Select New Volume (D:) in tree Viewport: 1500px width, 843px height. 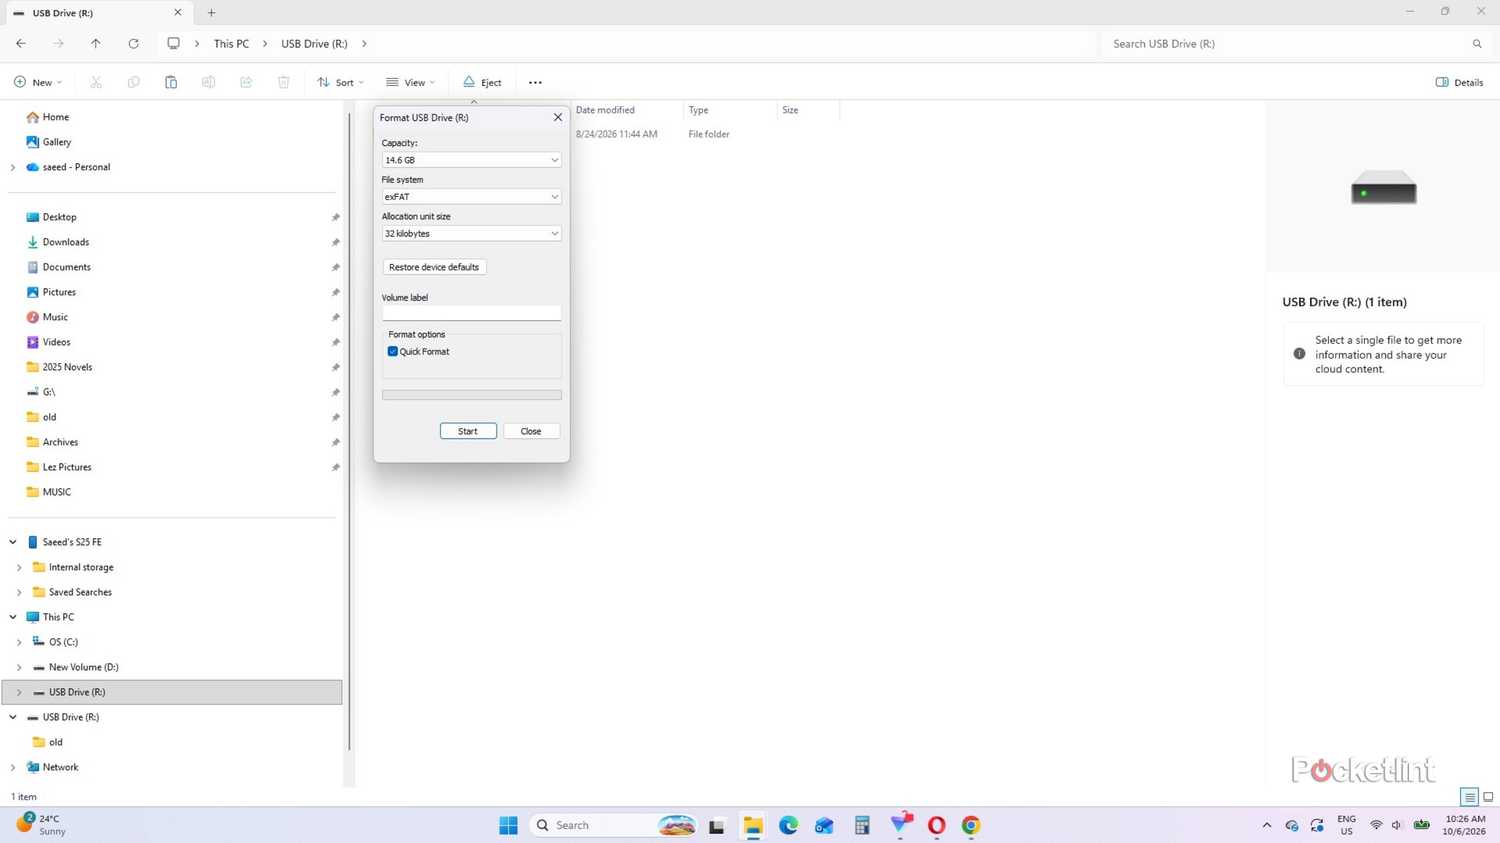(83, 667)
